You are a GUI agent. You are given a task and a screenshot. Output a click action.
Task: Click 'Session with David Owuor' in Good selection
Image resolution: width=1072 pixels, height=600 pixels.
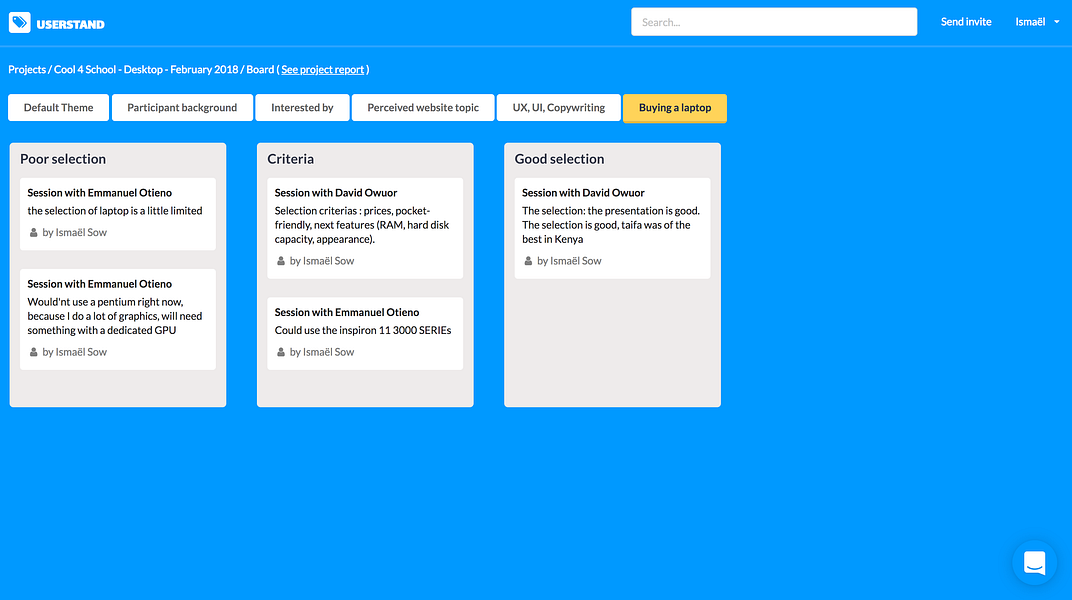pos(583,193)
